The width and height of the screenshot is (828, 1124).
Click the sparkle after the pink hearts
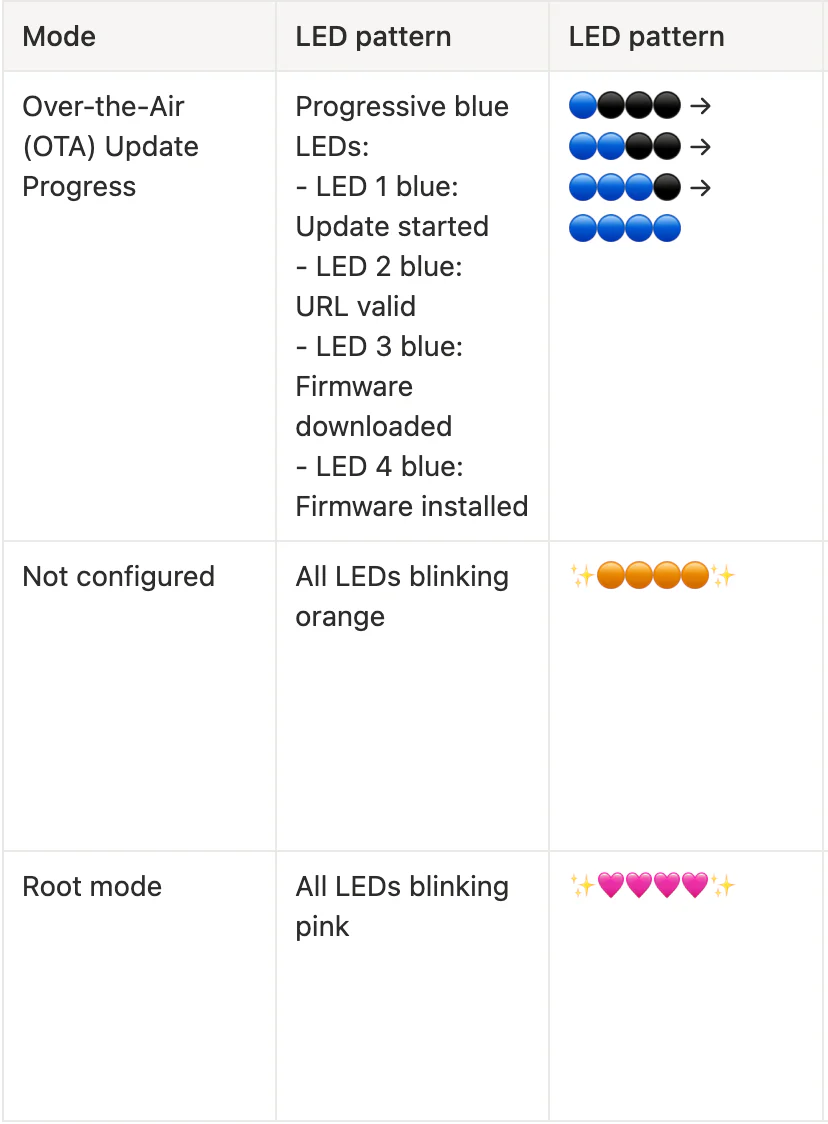[x=723, y=886]
